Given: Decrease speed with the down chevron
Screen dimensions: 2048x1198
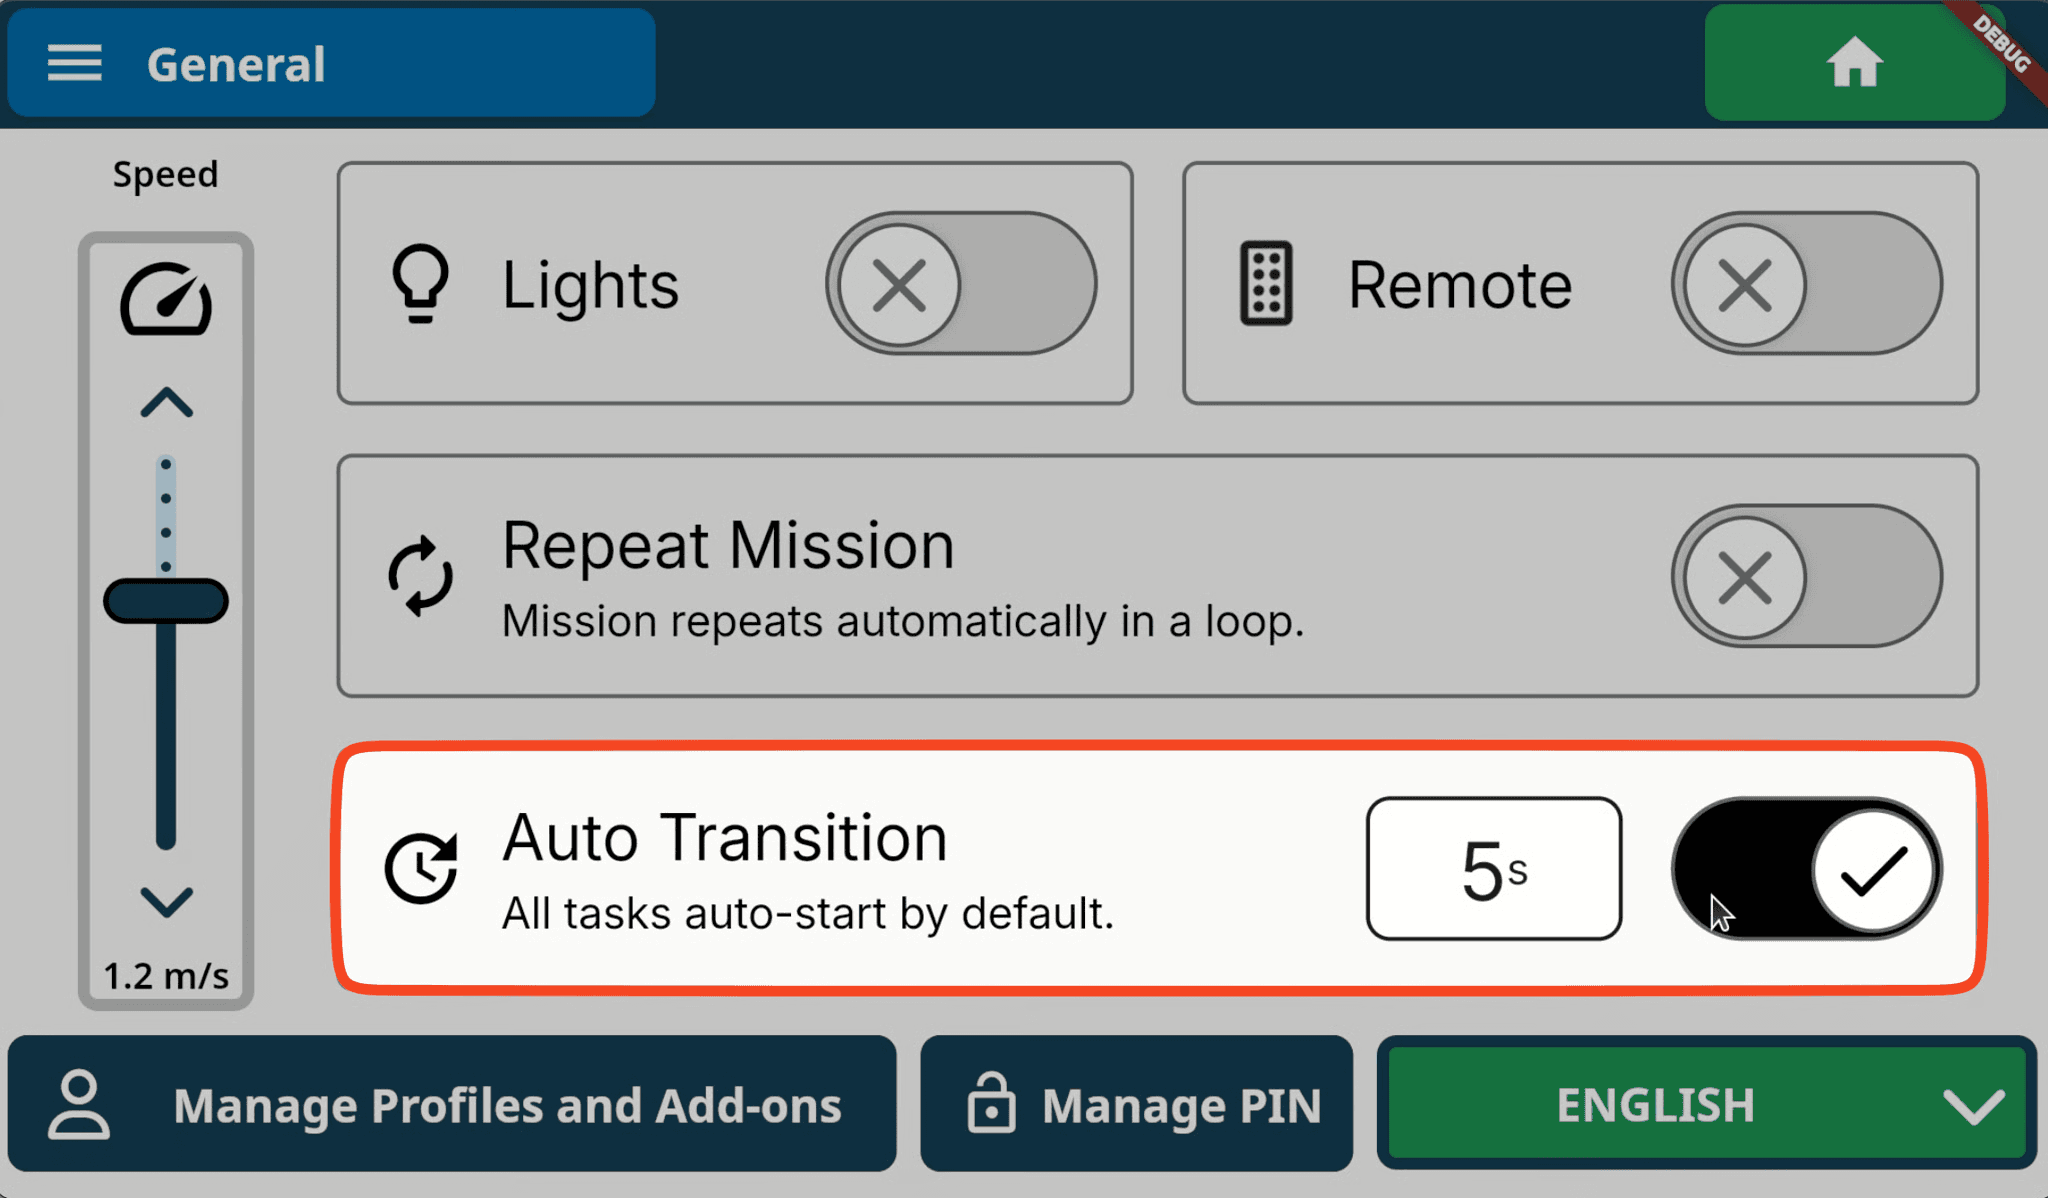Looking at the screenshot, I should point(166,901).
